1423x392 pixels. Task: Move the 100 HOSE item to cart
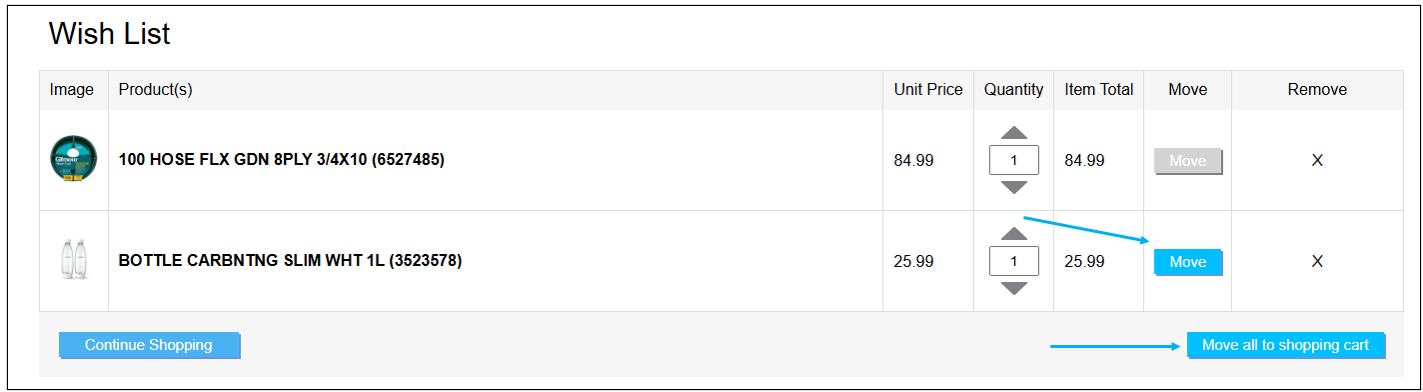[x=1188, y=161]
